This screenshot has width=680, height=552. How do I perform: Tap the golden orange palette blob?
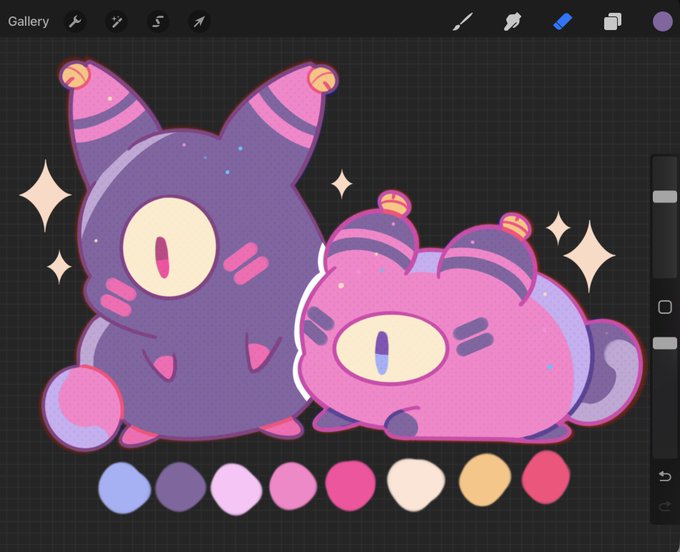click(485, 480)
